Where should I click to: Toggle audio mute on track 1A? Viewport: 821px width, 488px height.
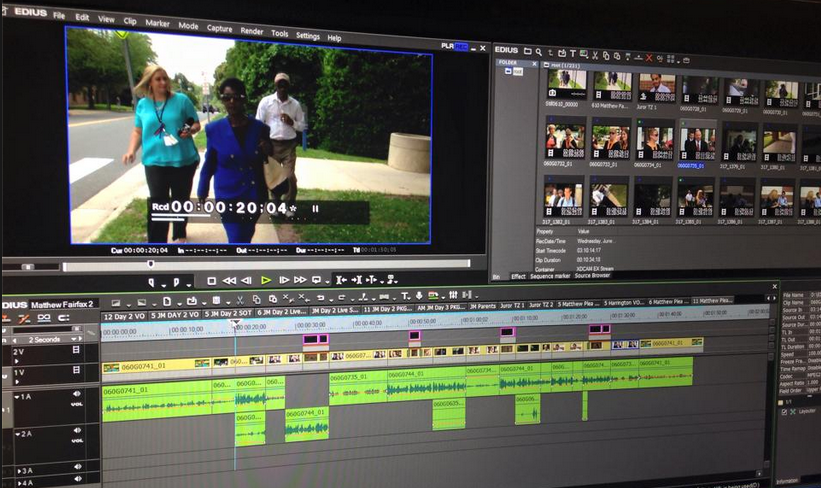(x=76, y=396)
